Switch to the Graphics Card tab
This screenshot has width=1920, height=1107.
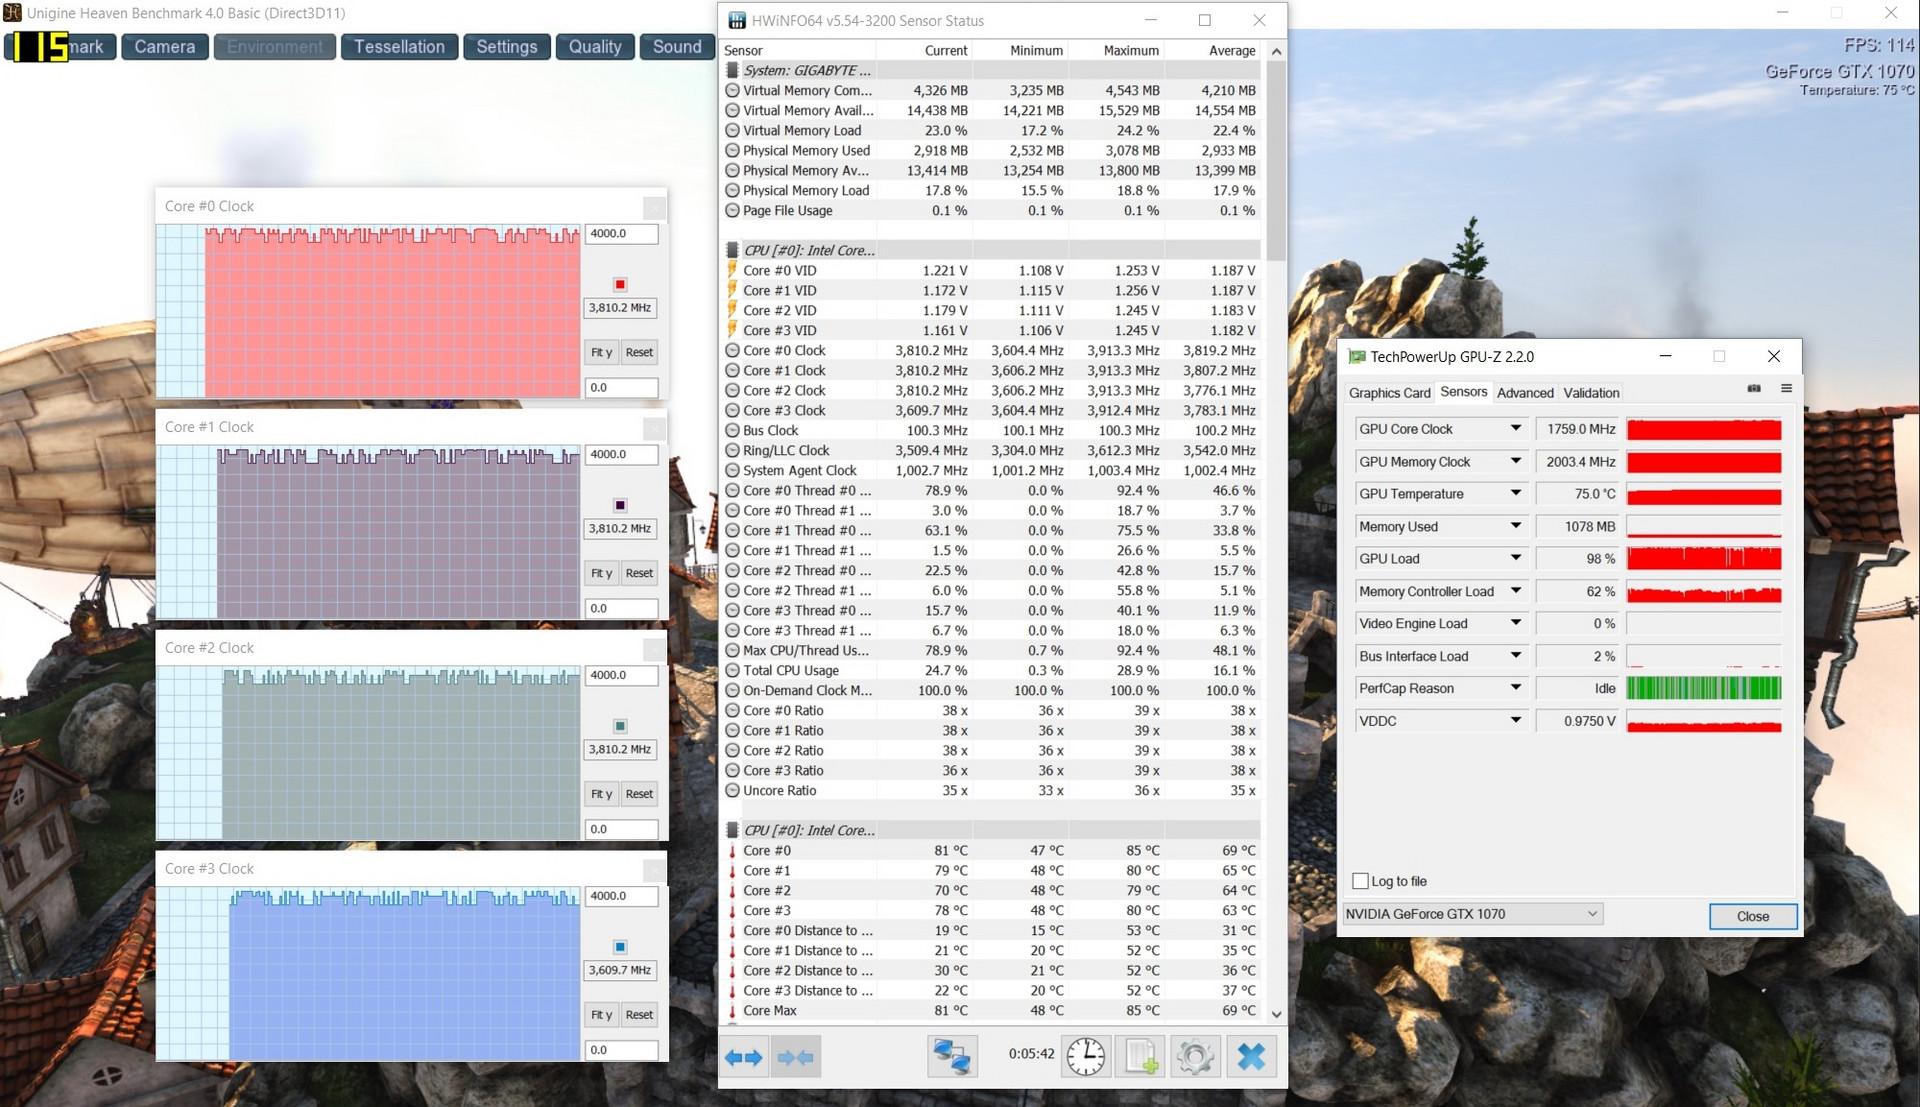[x=1389, y=393]
